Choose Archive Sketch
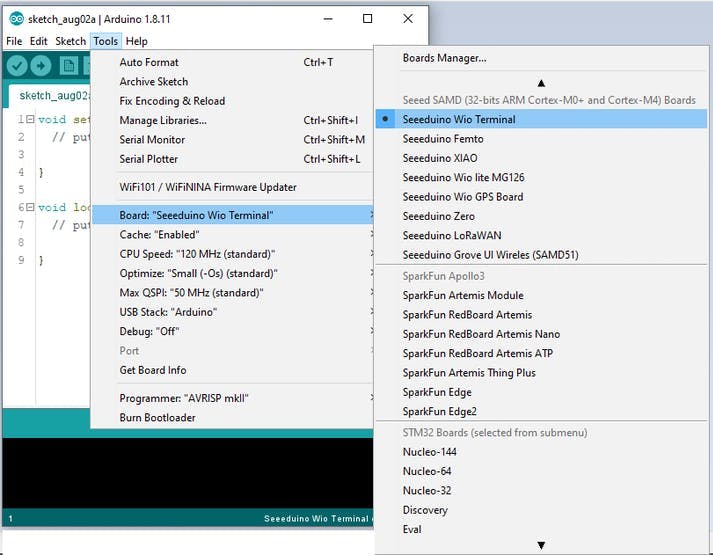Image resolution: width=713 pixels, height=555 pixels. 233,81
